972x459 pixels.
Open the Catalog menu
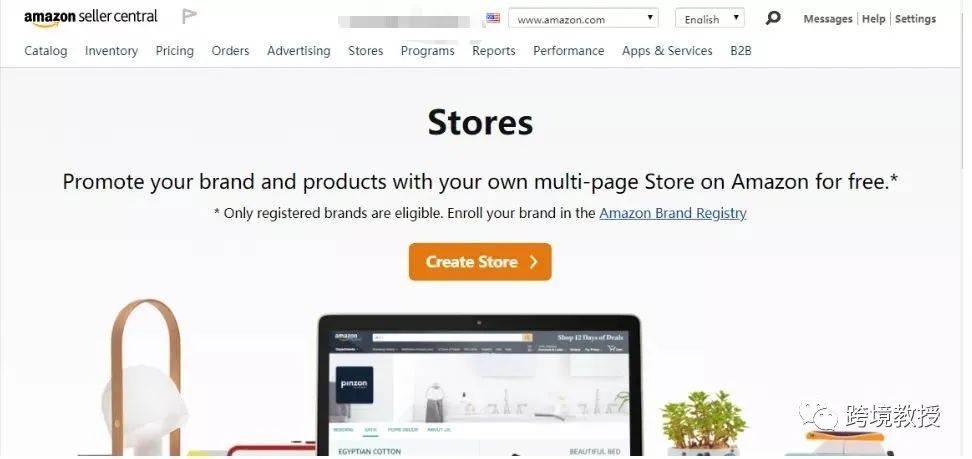point(46,51)
